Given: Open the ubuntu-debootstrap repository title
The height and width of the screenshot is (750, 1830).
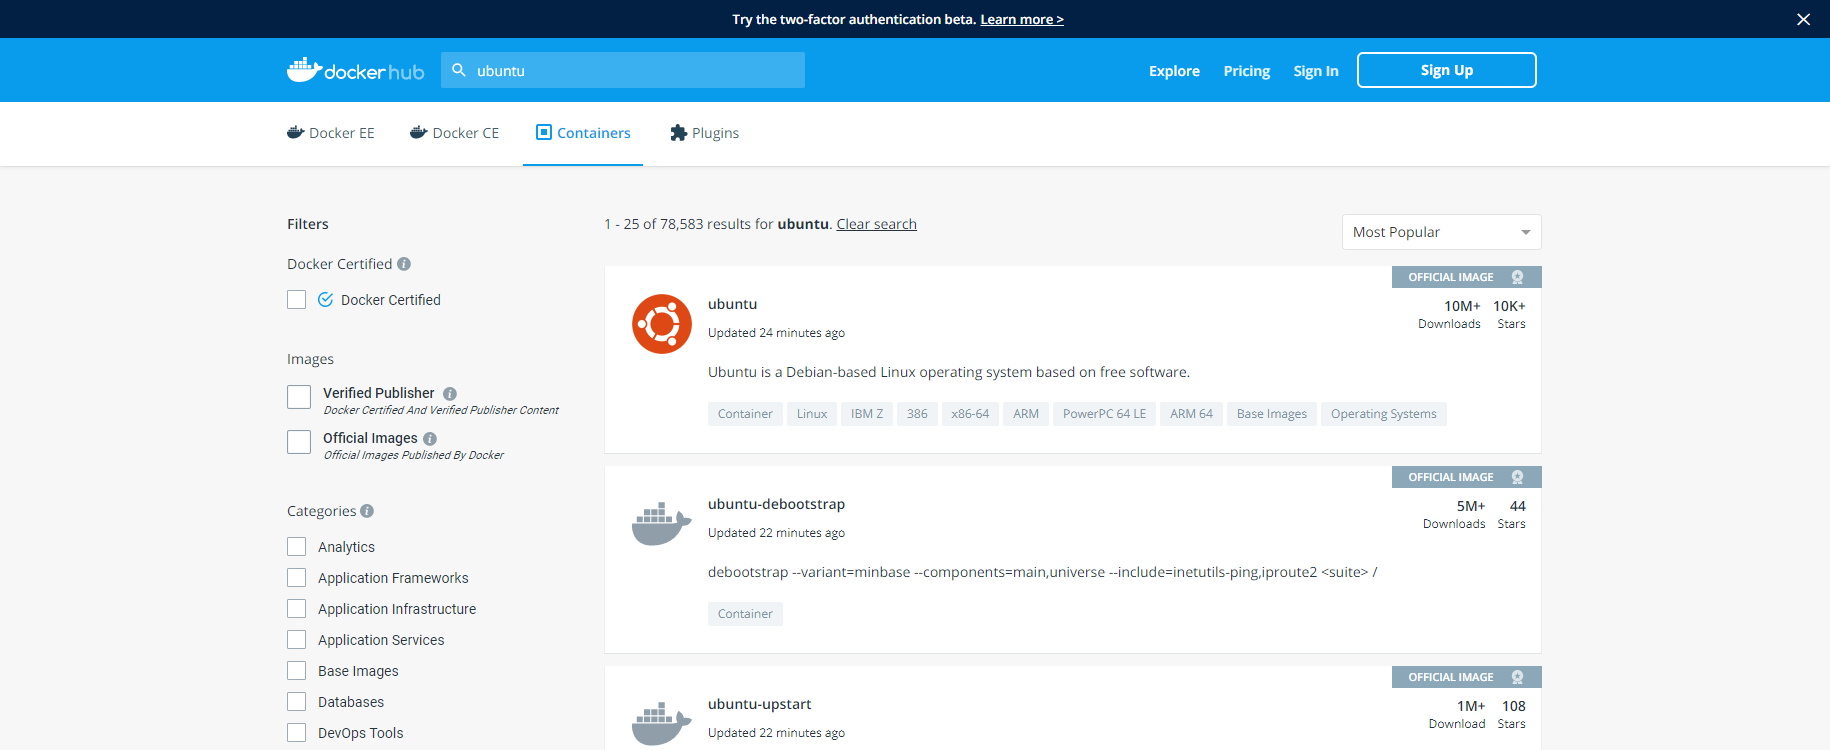Looking at the screenshot, I should point(776,504).
